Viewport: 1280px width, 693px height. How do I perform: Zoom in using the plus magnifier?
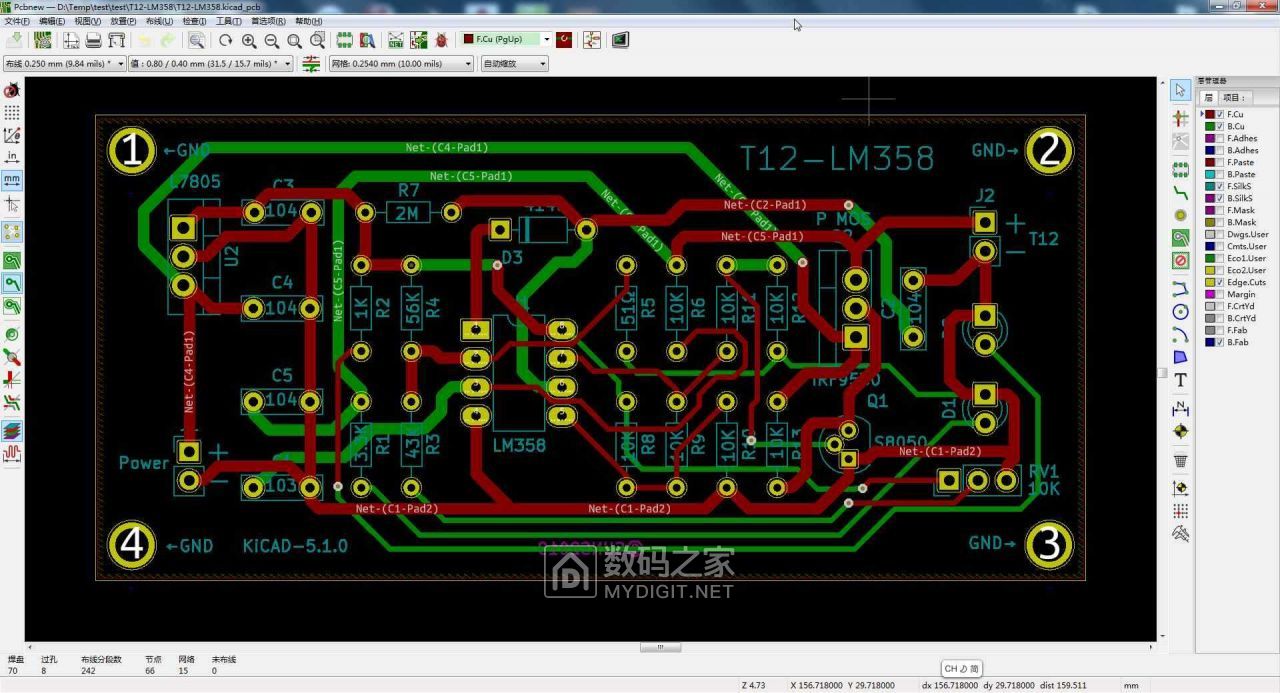[249, 40]
